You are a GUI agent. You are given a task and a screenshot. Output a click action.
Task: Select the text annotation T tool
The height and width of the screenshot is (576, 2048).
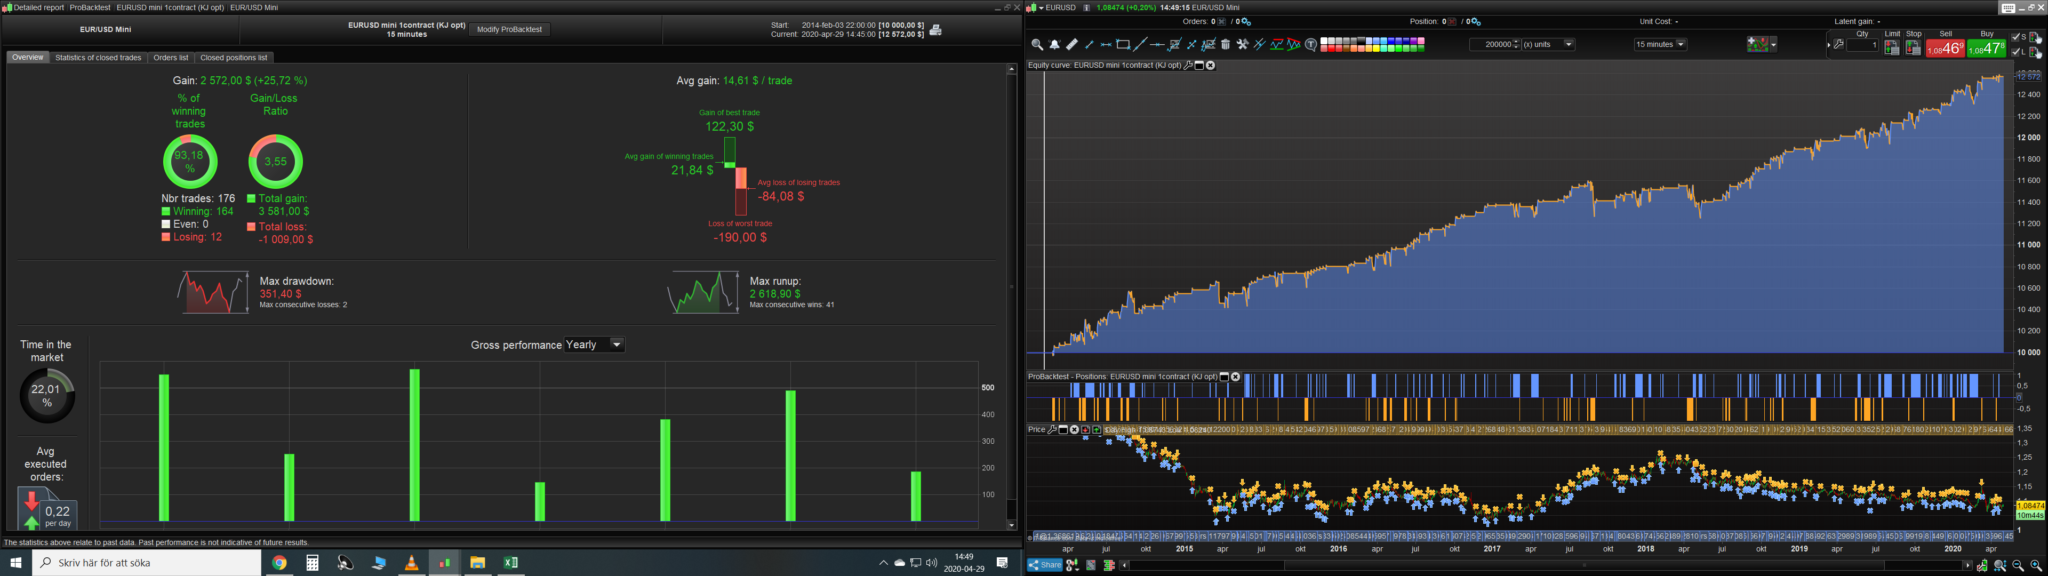[x=1311, y=44]
